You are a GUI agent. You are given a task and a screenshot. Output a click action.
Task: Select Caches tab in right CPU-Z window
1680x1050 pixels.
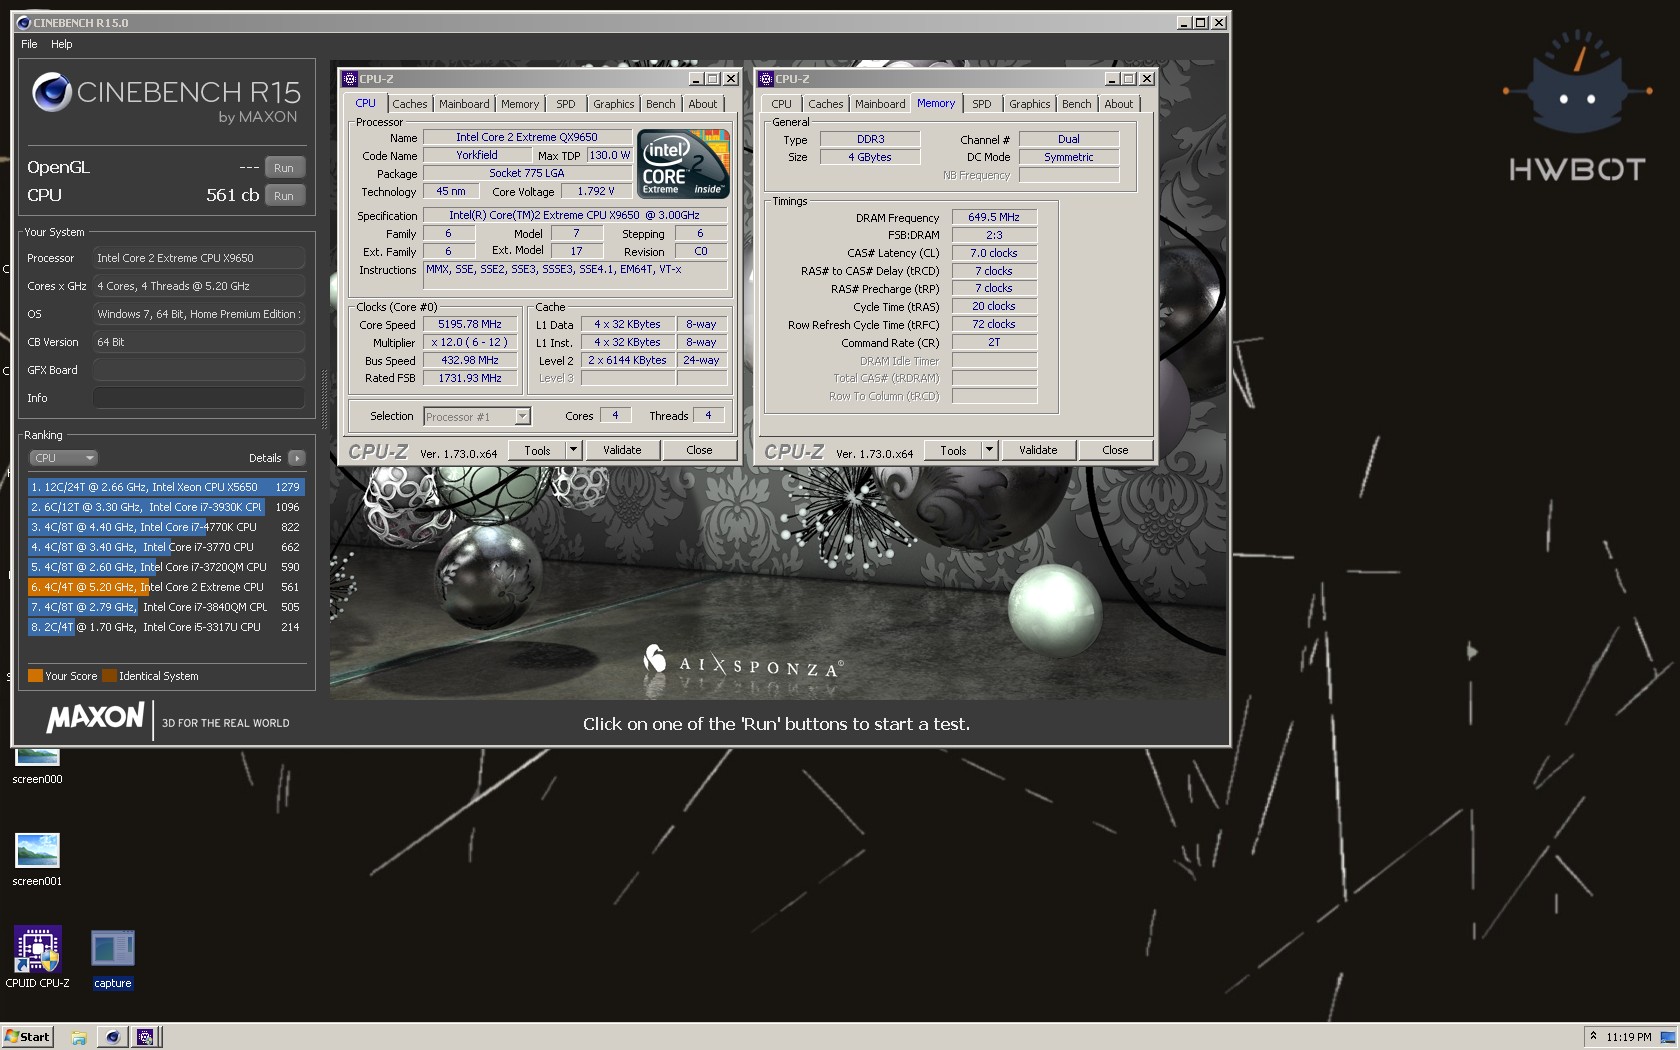(825, 104)
